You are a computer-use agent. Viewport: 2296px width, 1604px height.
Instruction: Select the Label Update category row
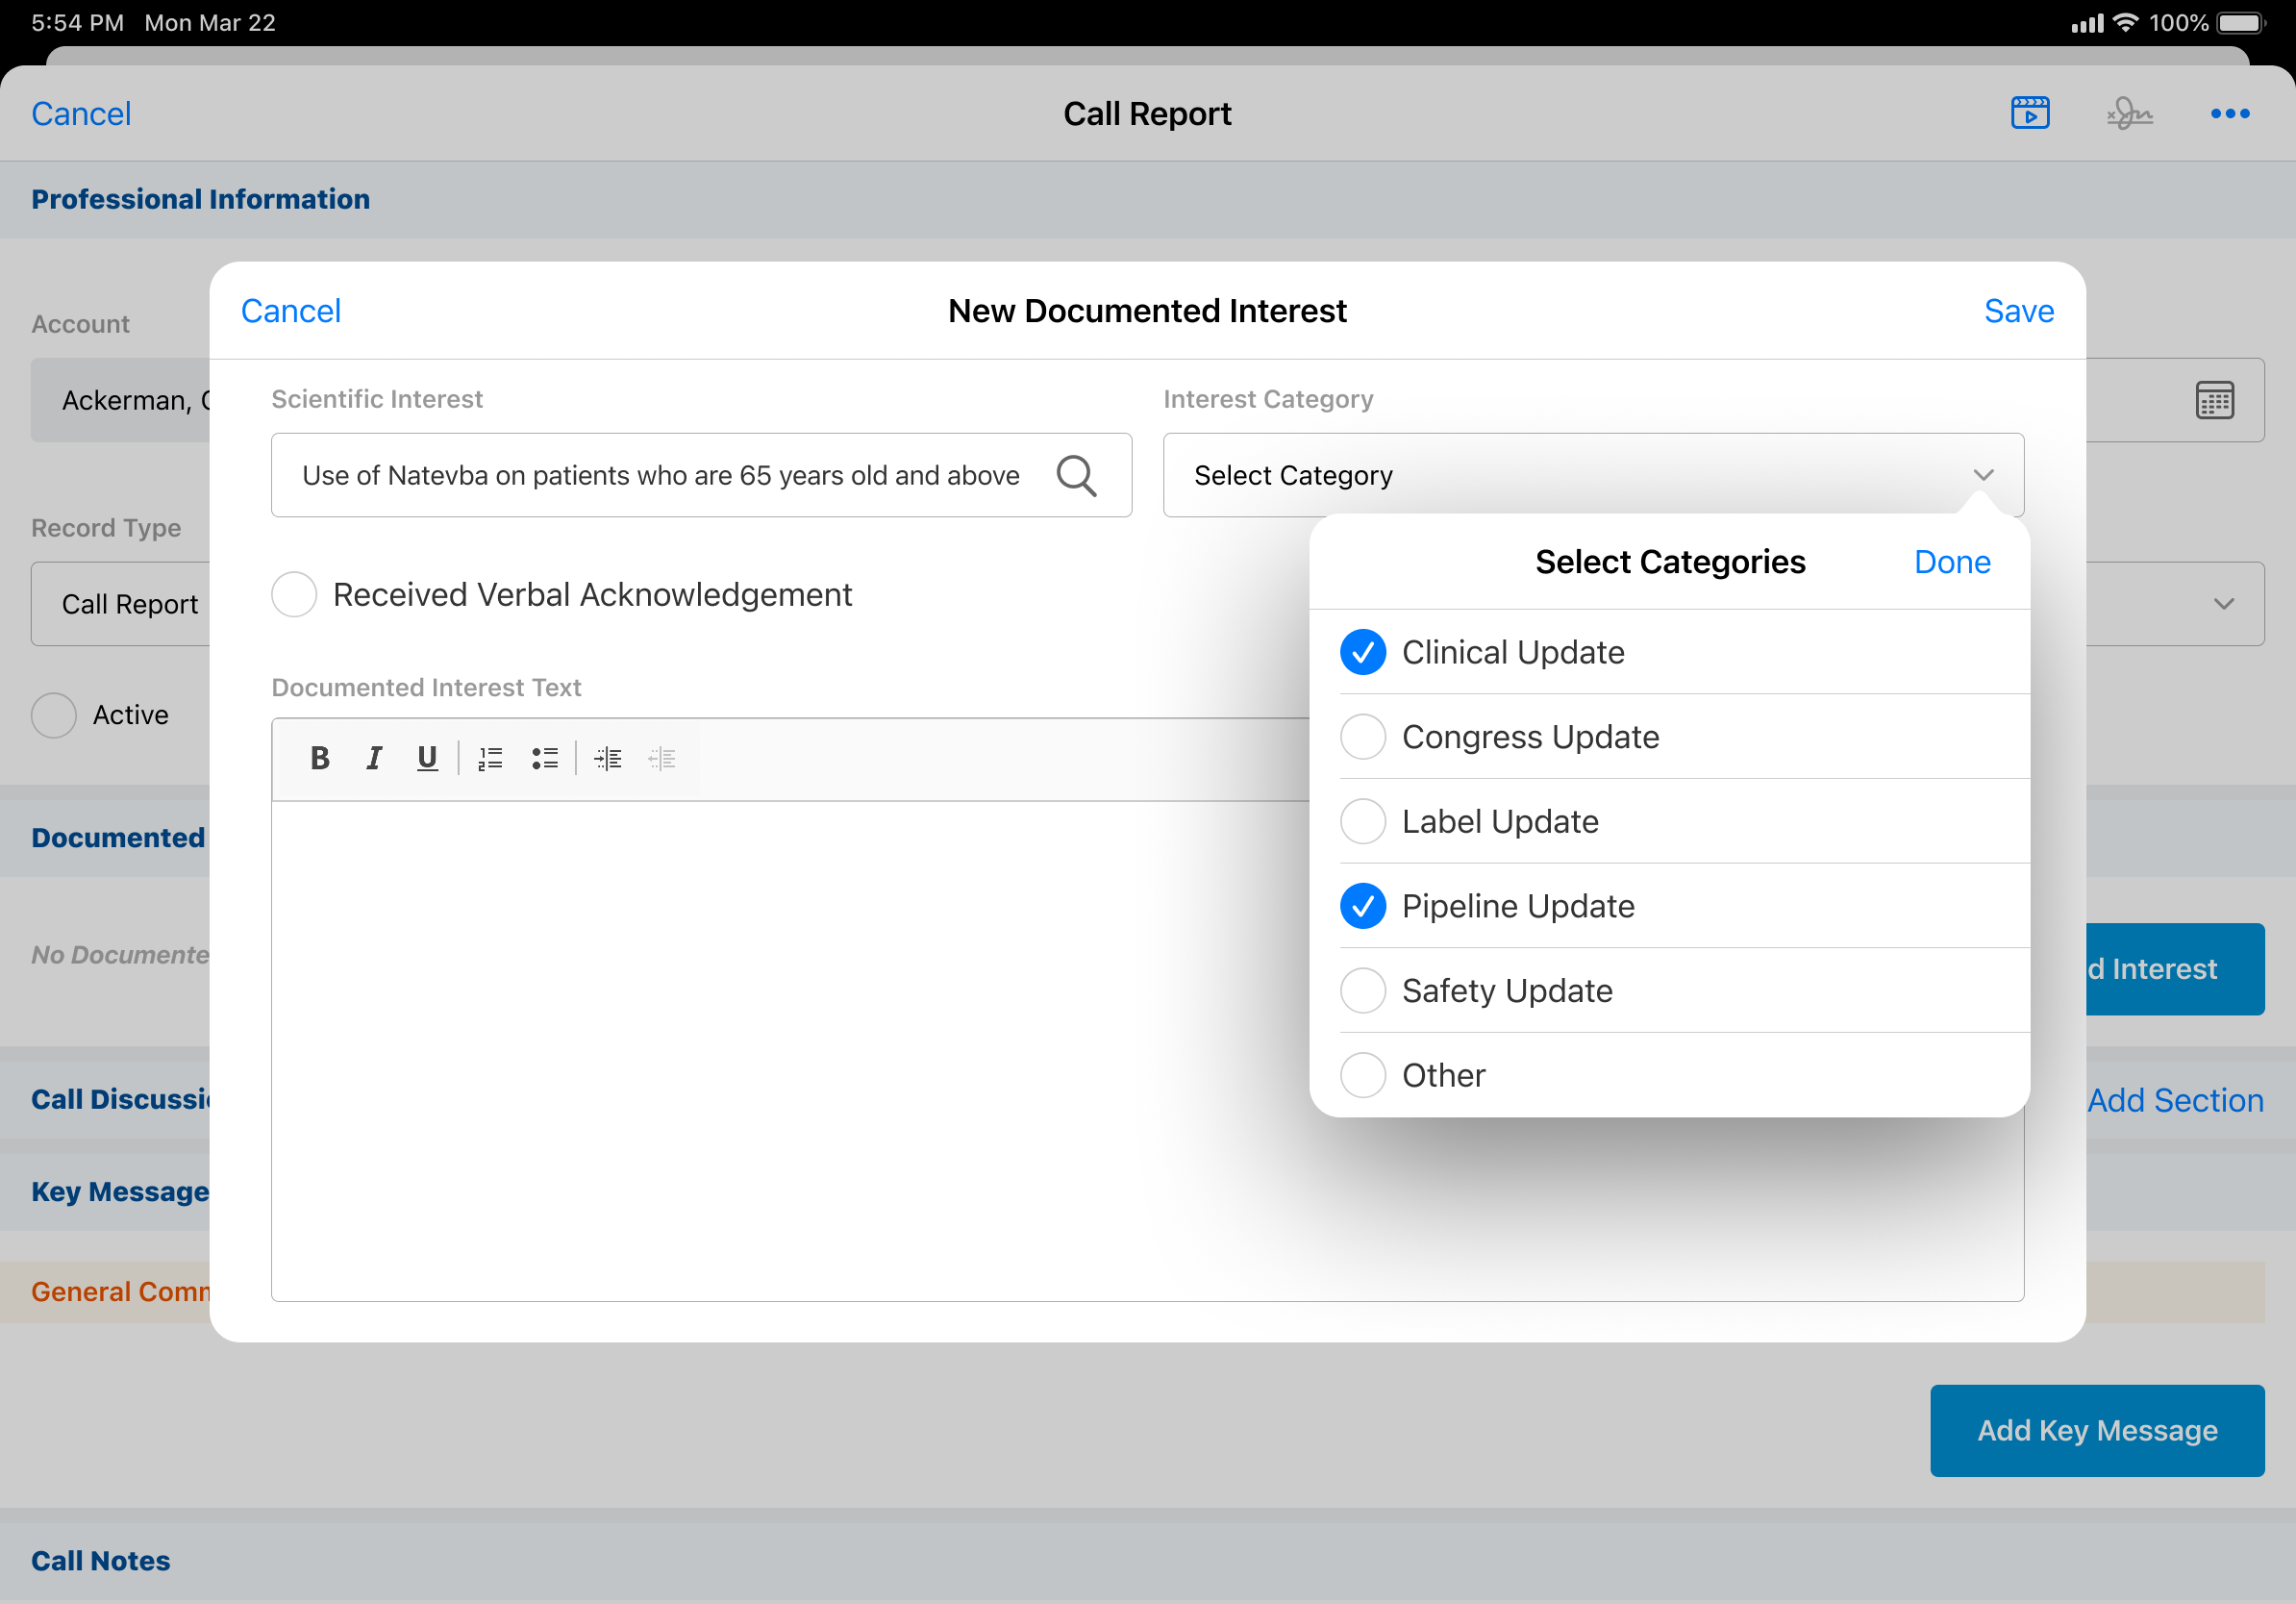[x=1499, y=822]
